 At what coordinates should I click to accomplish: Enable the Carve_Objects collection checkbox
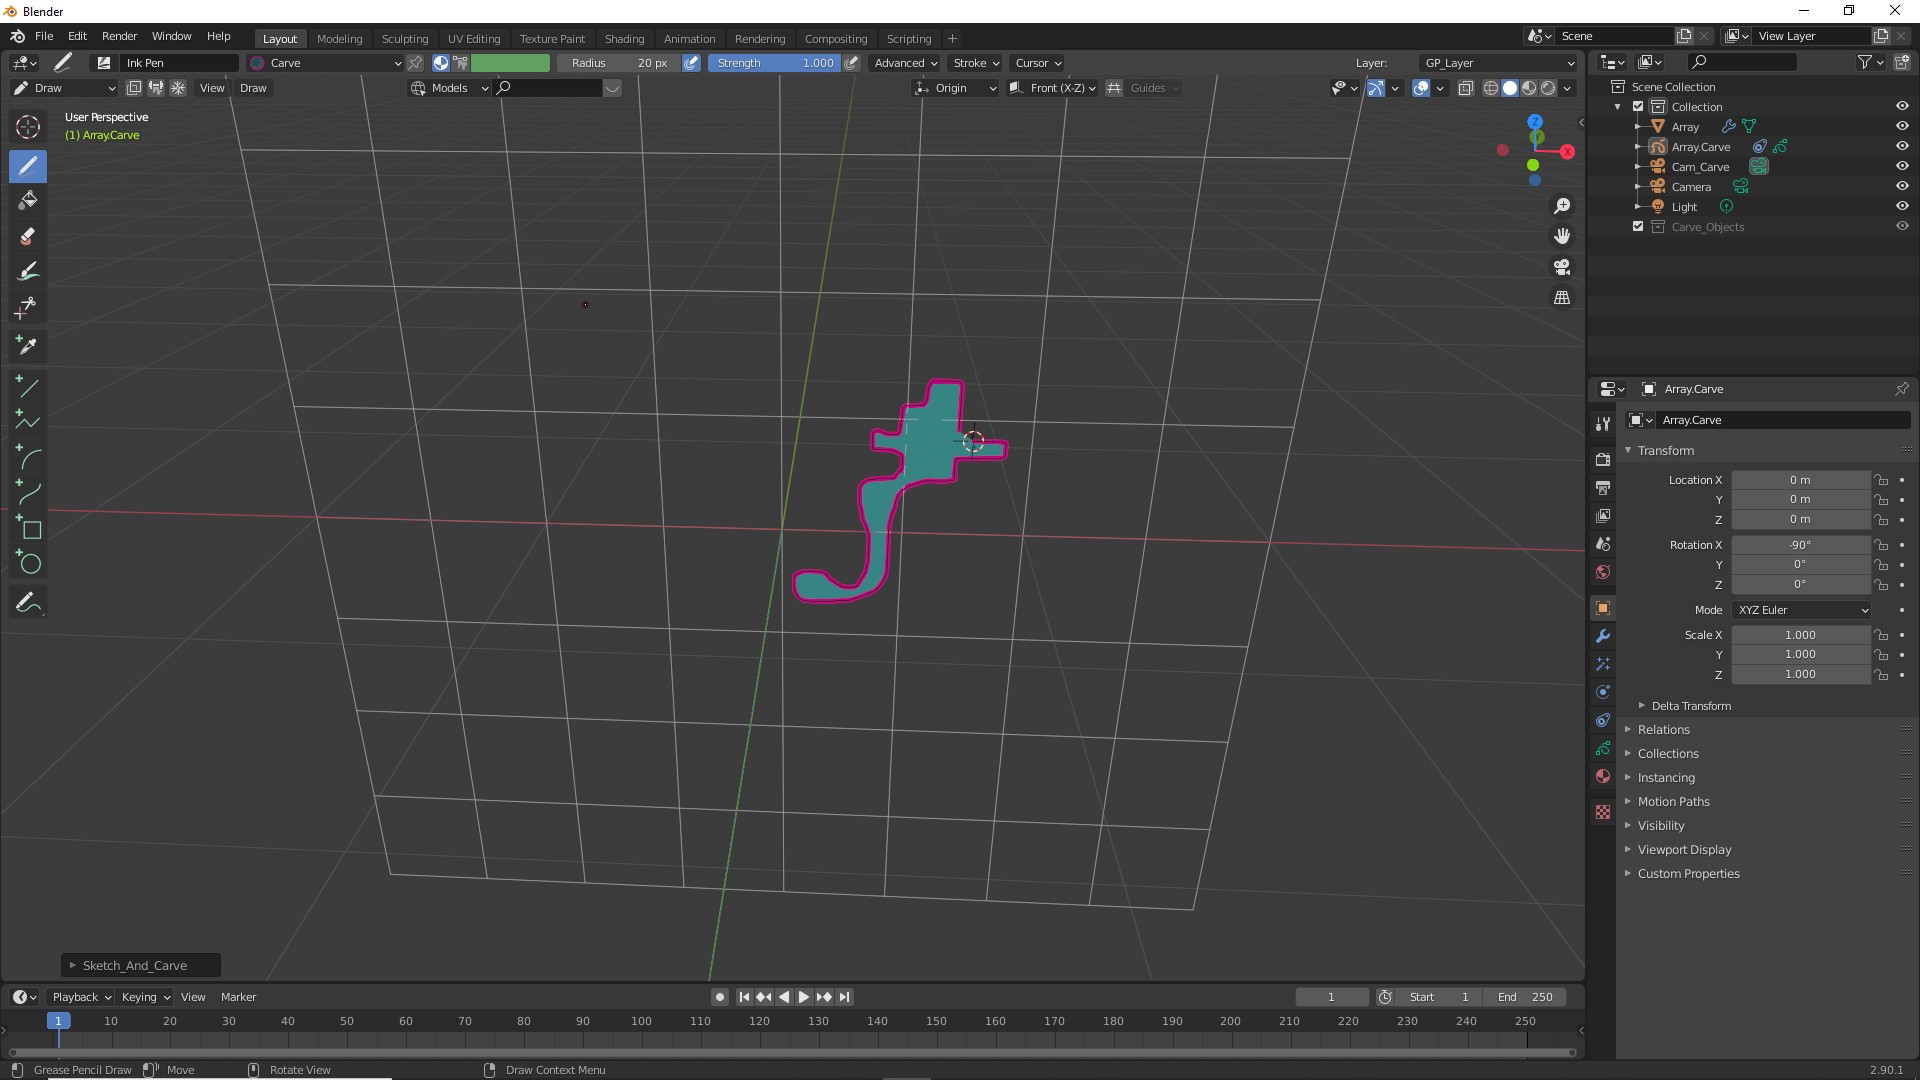tap(1638, 227)
